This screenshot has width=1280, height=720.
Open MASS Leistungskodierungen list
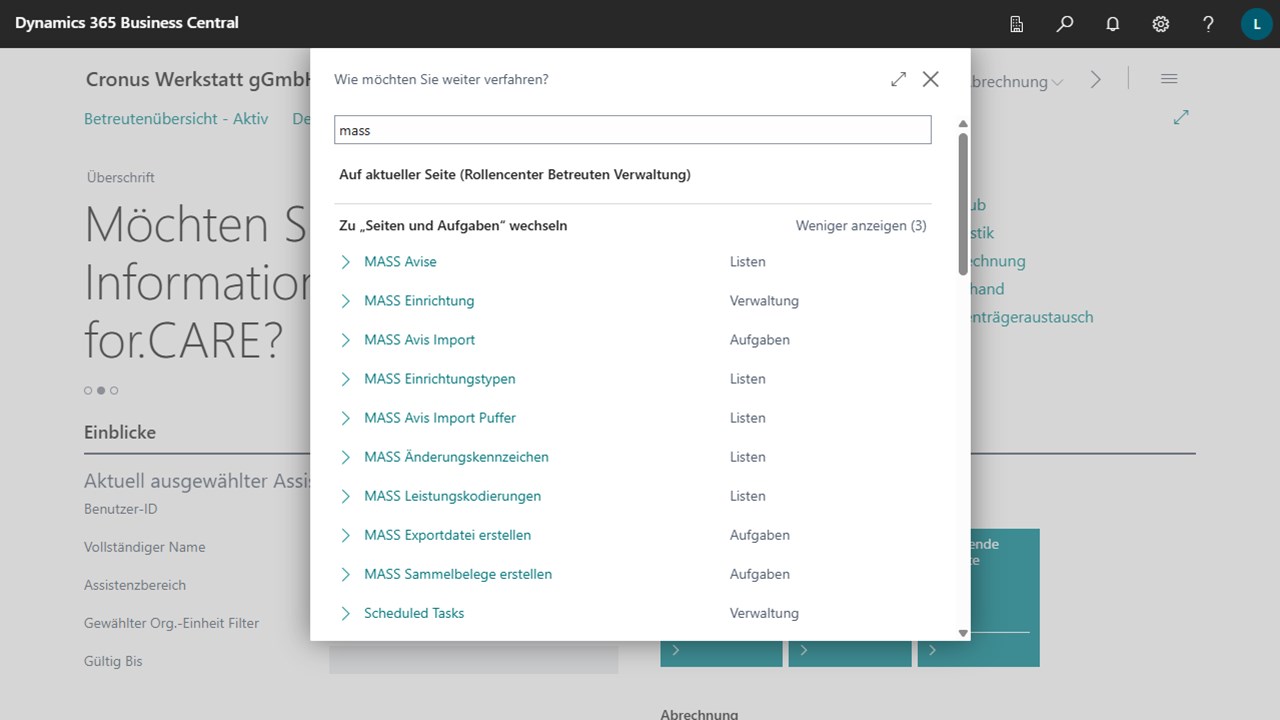452,496
